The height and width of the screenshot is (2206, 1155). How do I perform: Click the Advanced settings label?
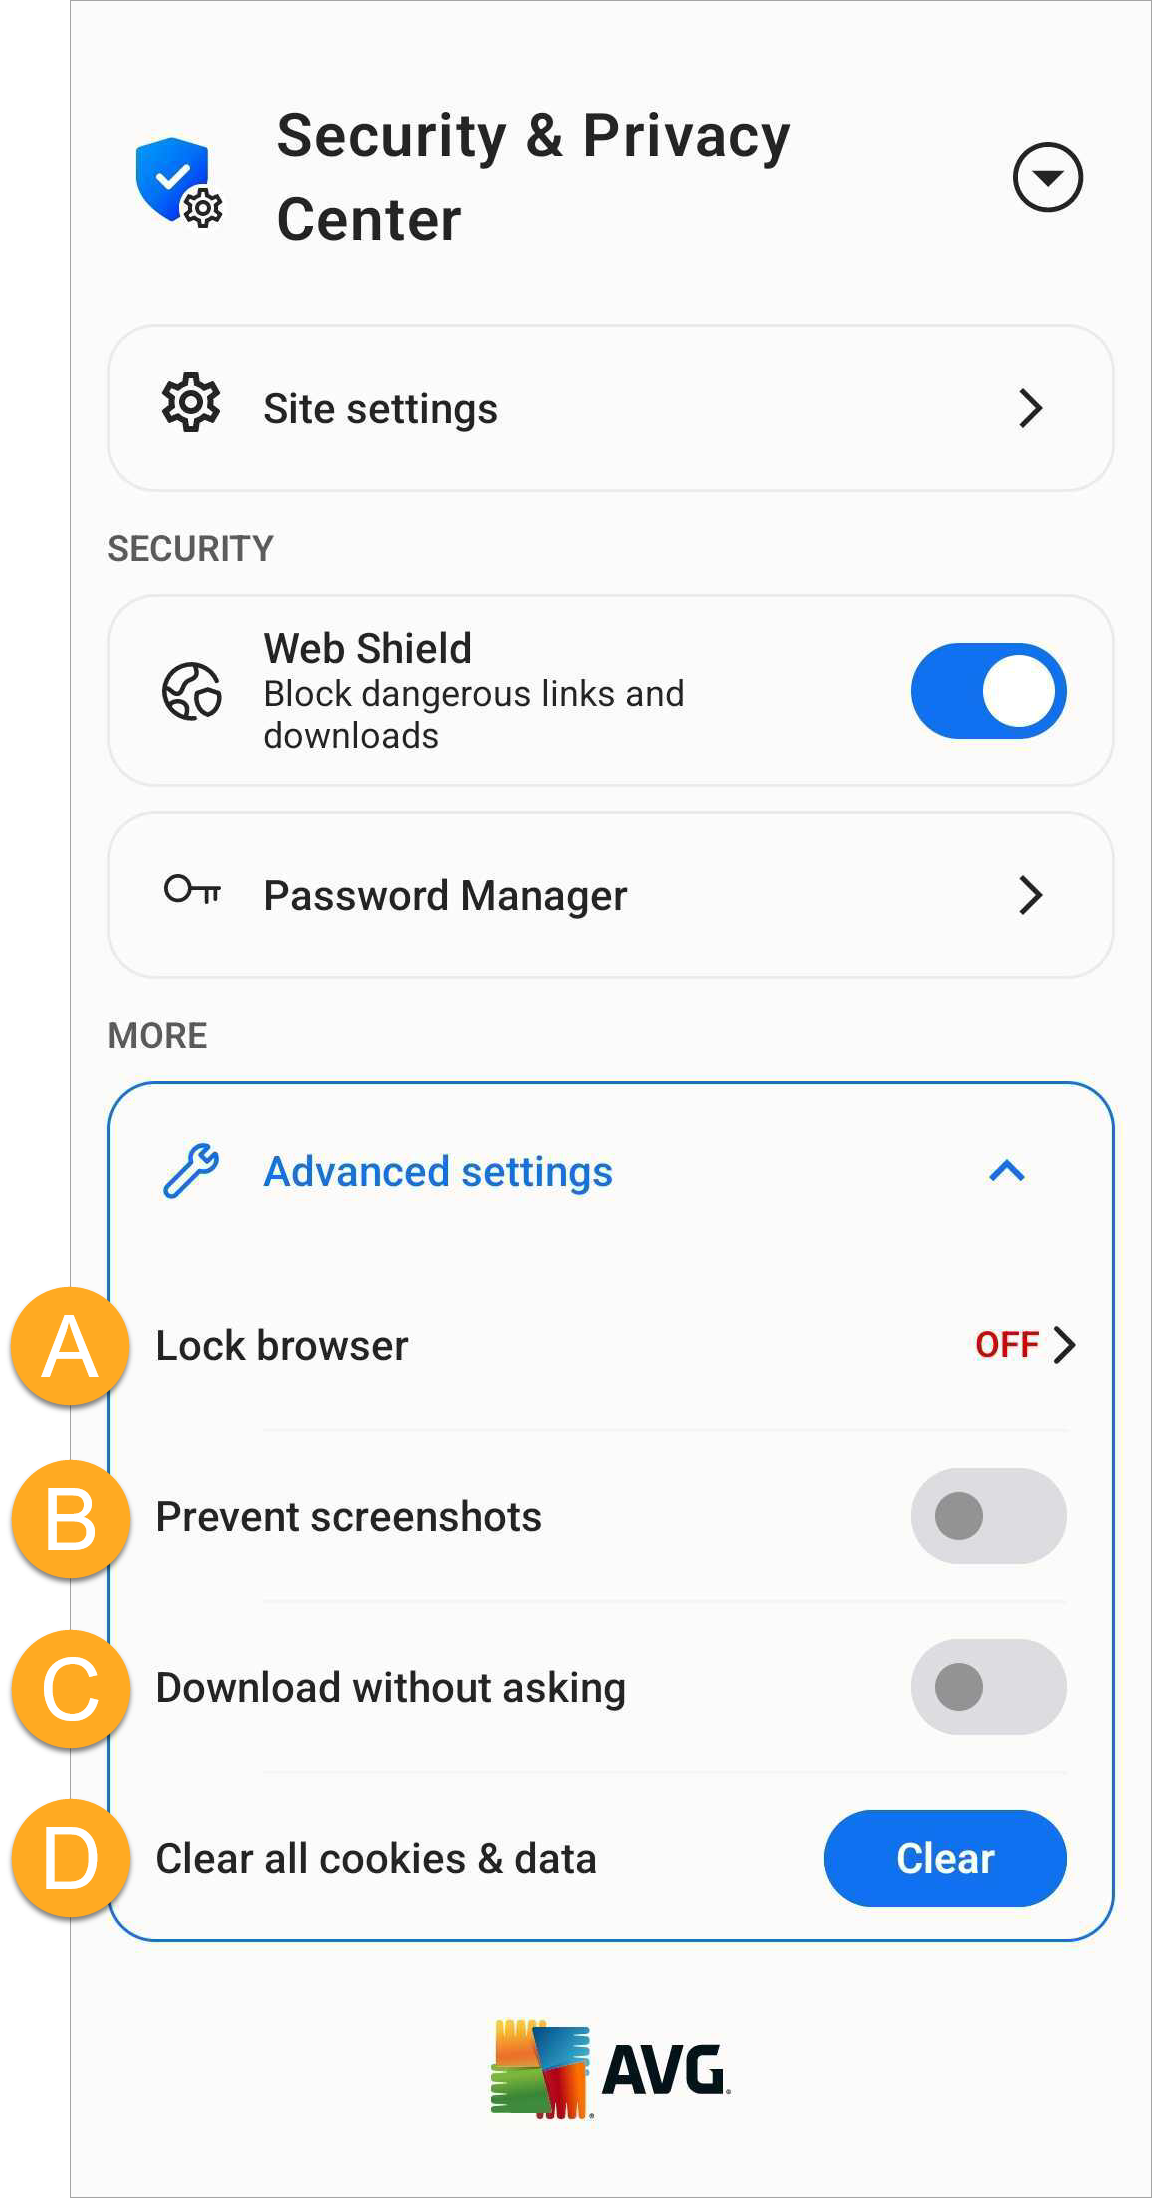[x=438, y=1172]
